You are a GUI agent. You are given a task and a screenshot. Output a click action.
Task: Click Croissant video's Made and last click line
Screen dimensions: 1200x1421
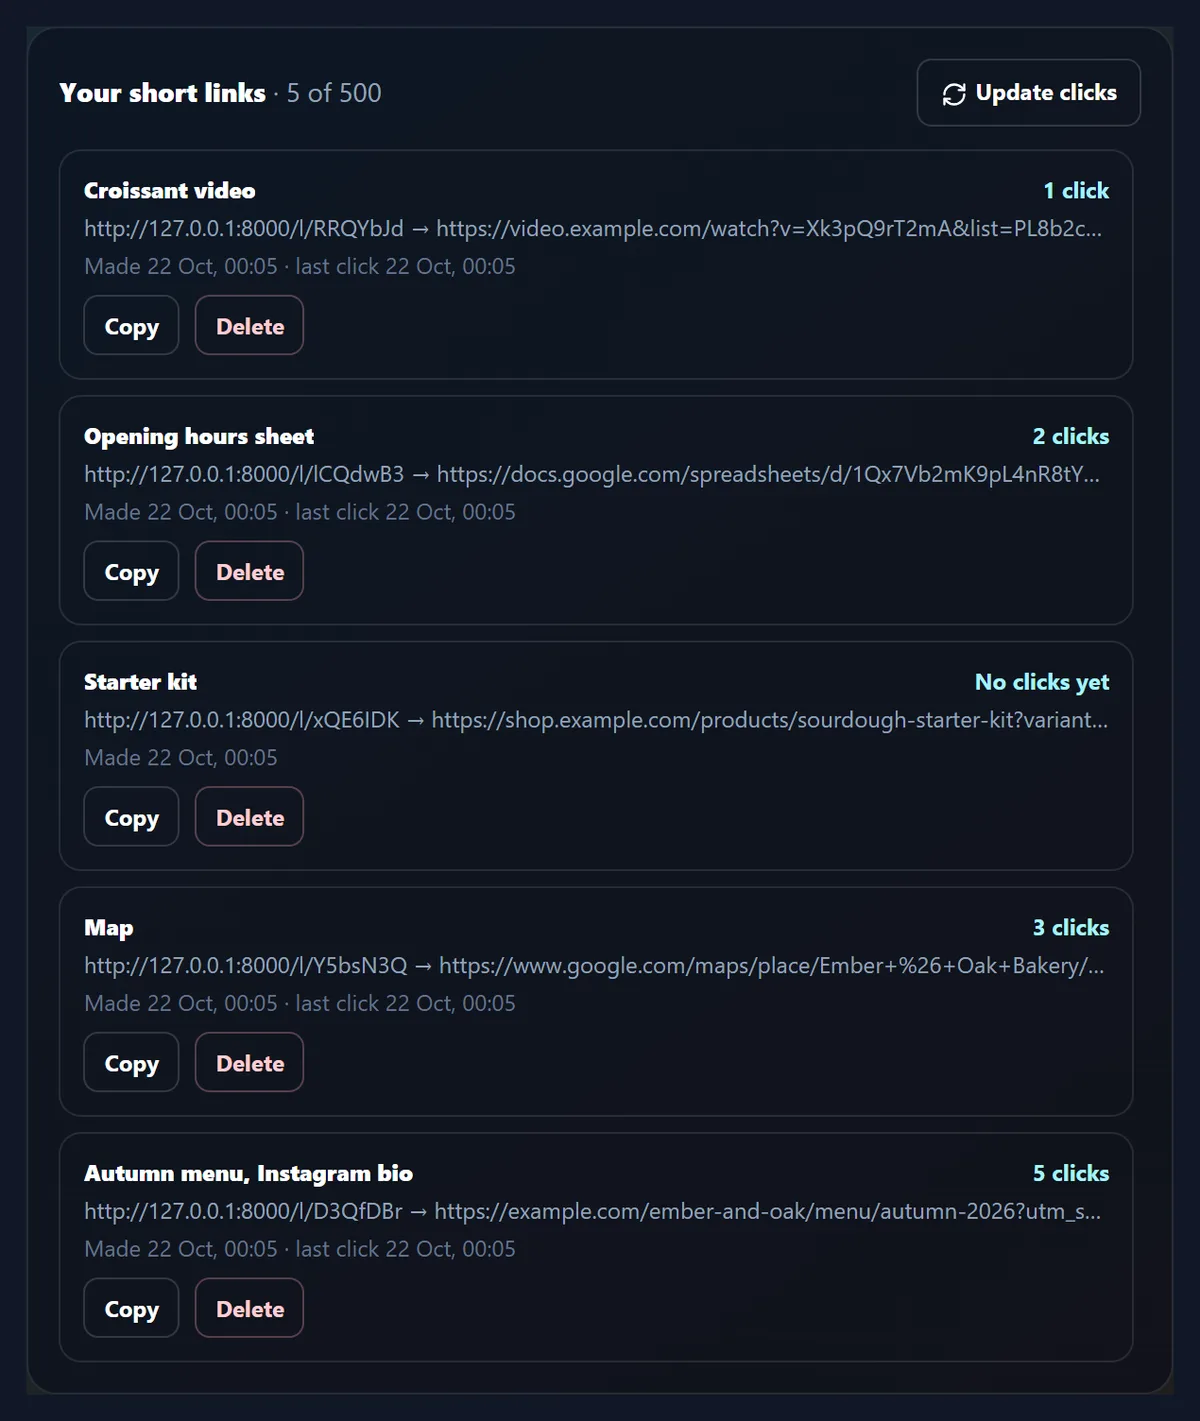(300, 267)
